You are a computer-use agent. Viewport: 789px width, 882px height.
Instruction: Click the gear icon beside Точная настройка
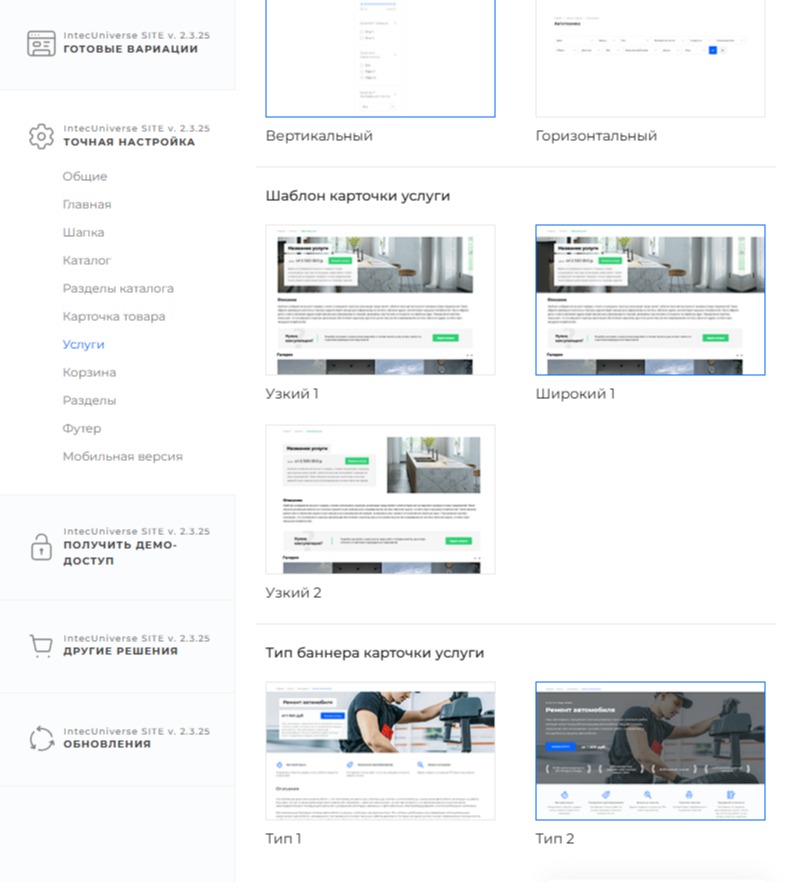click(41, 137)
